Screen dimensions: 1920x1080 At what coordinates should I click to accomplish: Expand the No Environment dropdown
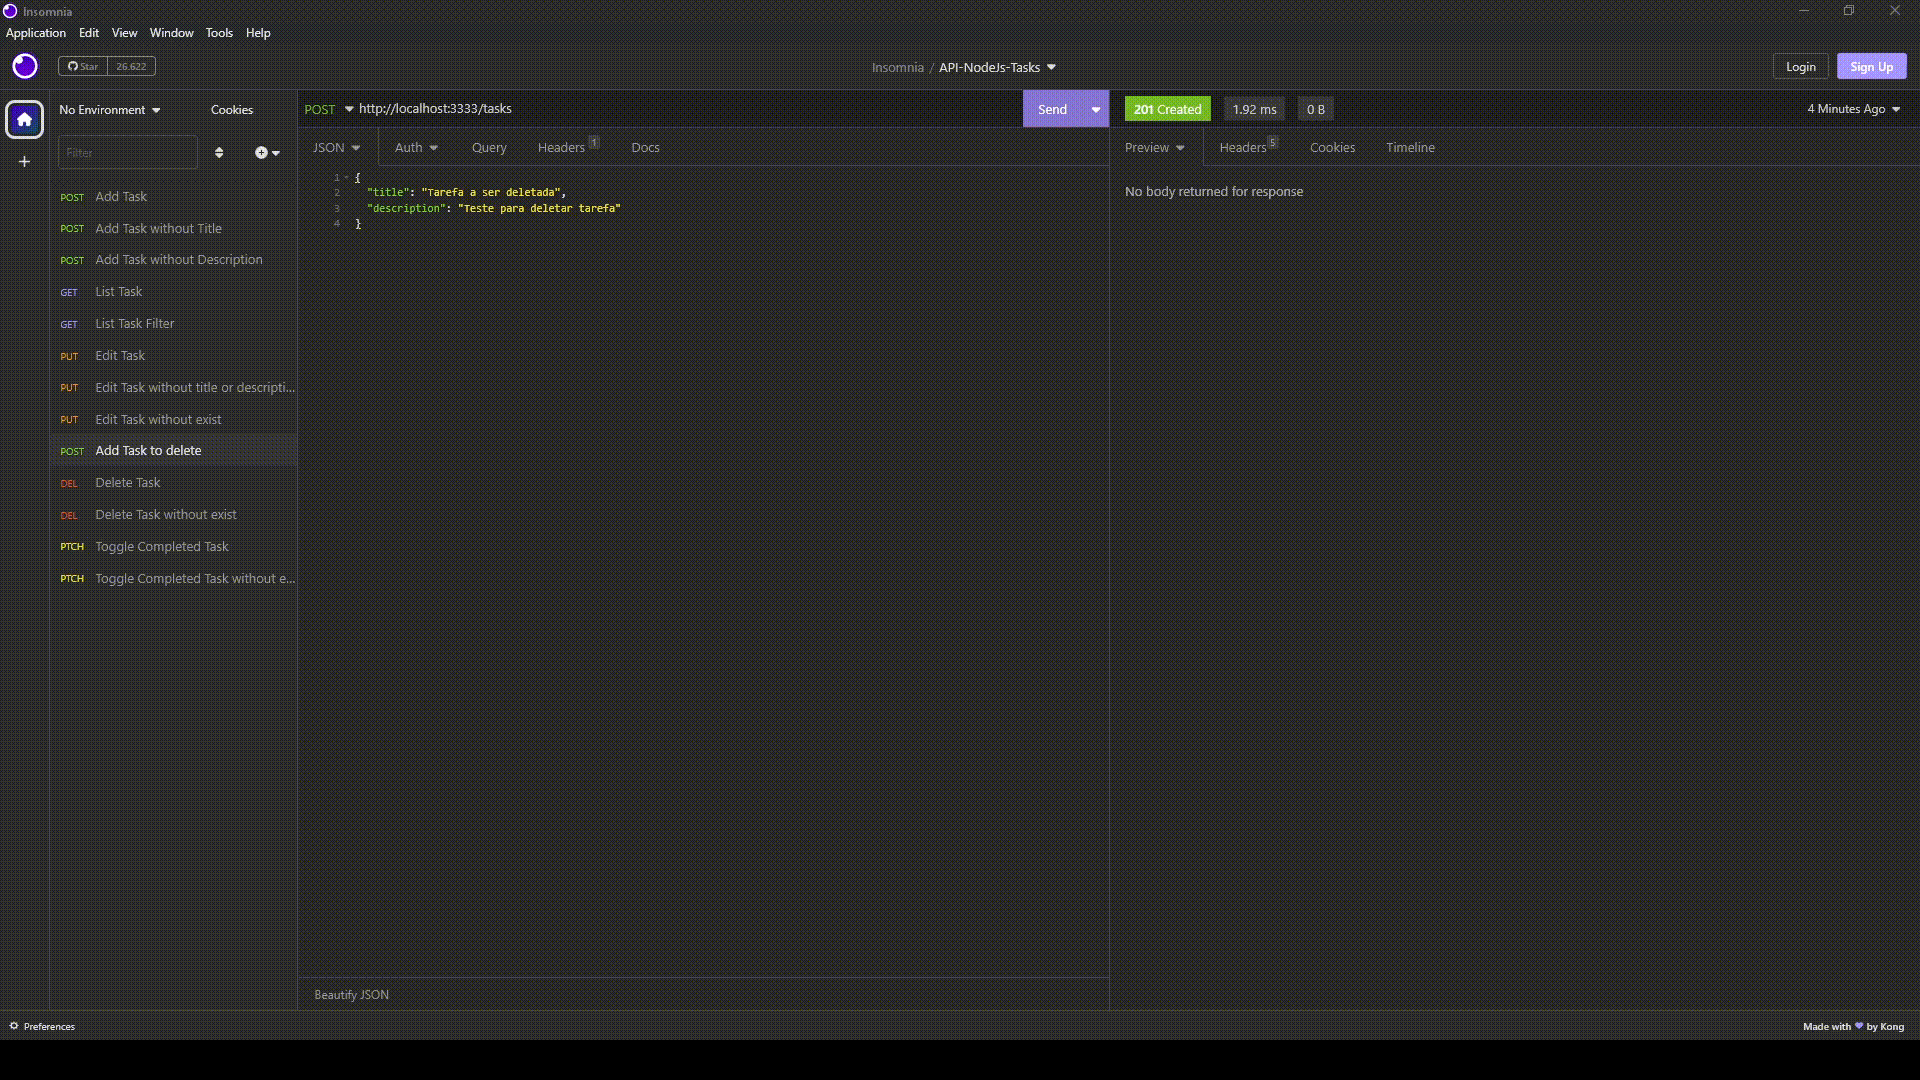coord(109,109)
